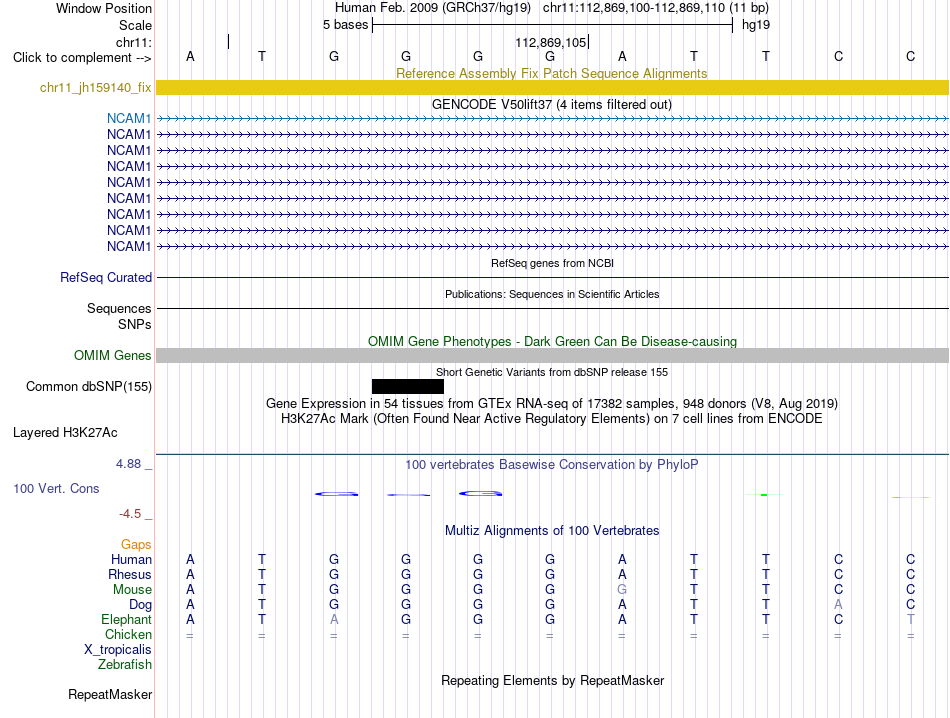Image resolution: width=950 pixels, height=718 pixels.
Task: Click the 100 Vert. Cons label
Action: (x=56, y=488)
